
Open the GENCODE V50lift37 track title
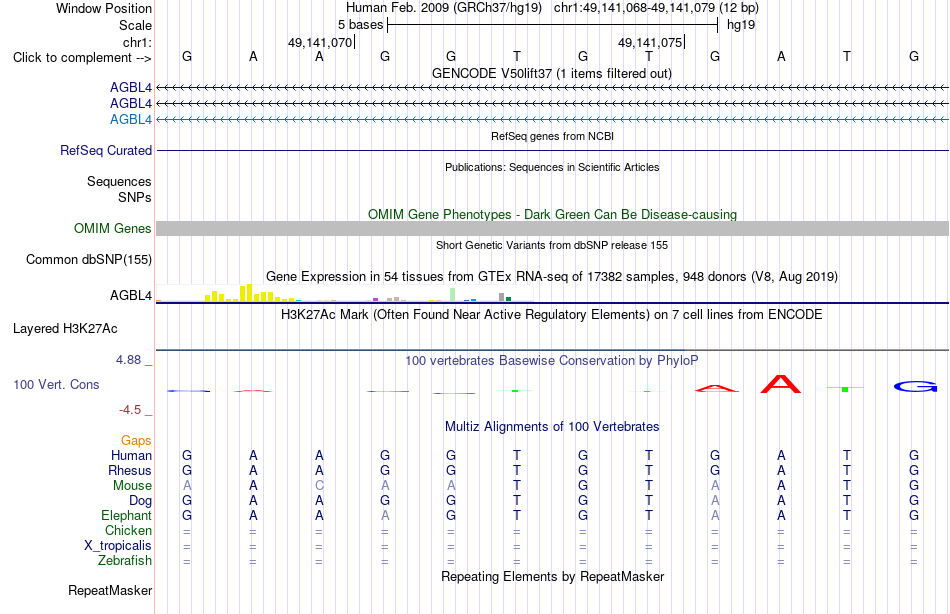coord(551,73)
